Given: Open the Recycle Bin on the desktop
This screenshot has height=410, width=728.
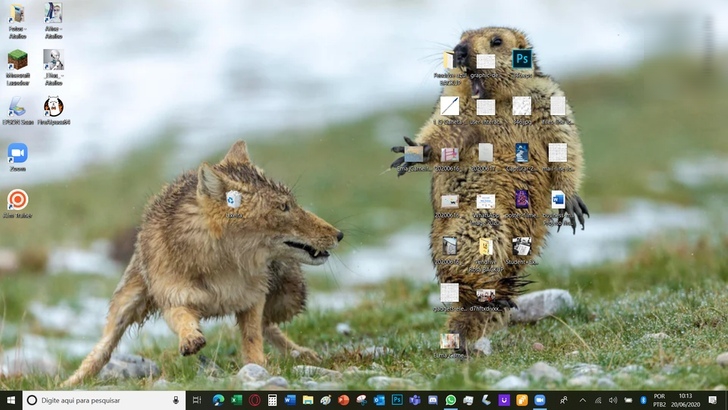Looking at the screenshot, I should 234,200.
